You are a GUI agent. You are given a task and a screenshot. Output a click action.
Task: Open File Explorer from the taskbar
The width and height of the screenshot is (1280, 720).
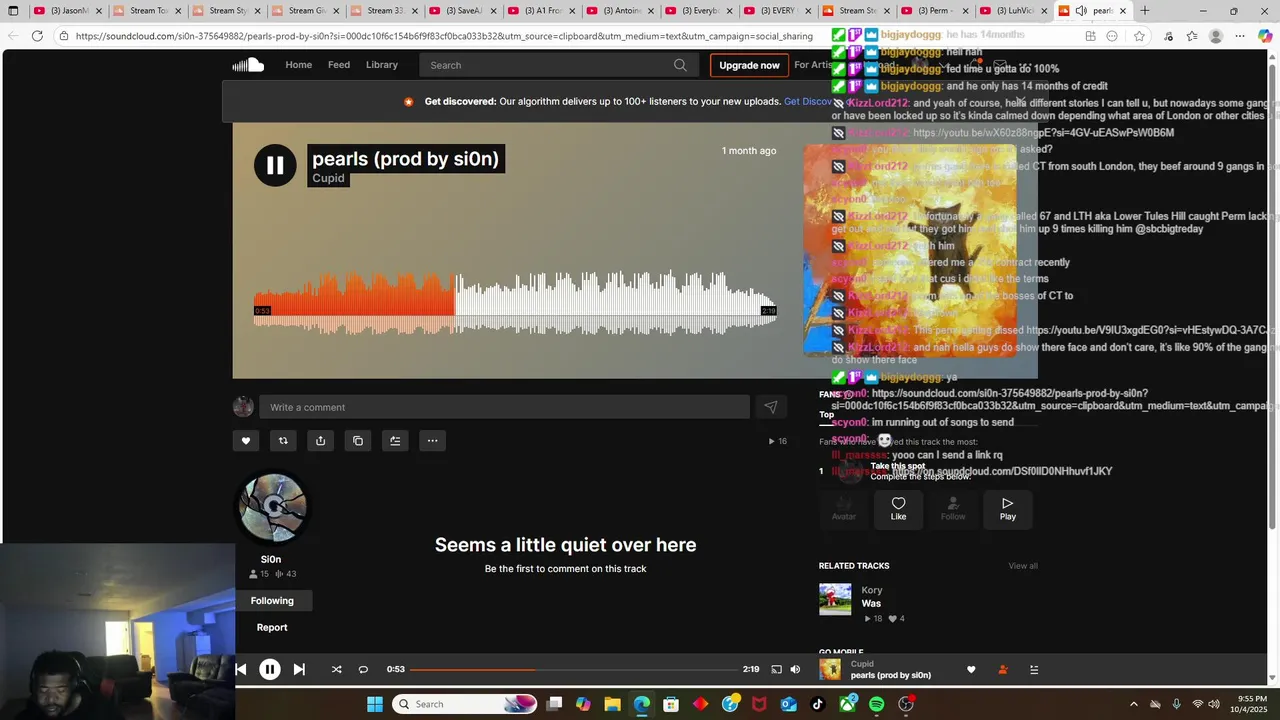coord(613,704)
